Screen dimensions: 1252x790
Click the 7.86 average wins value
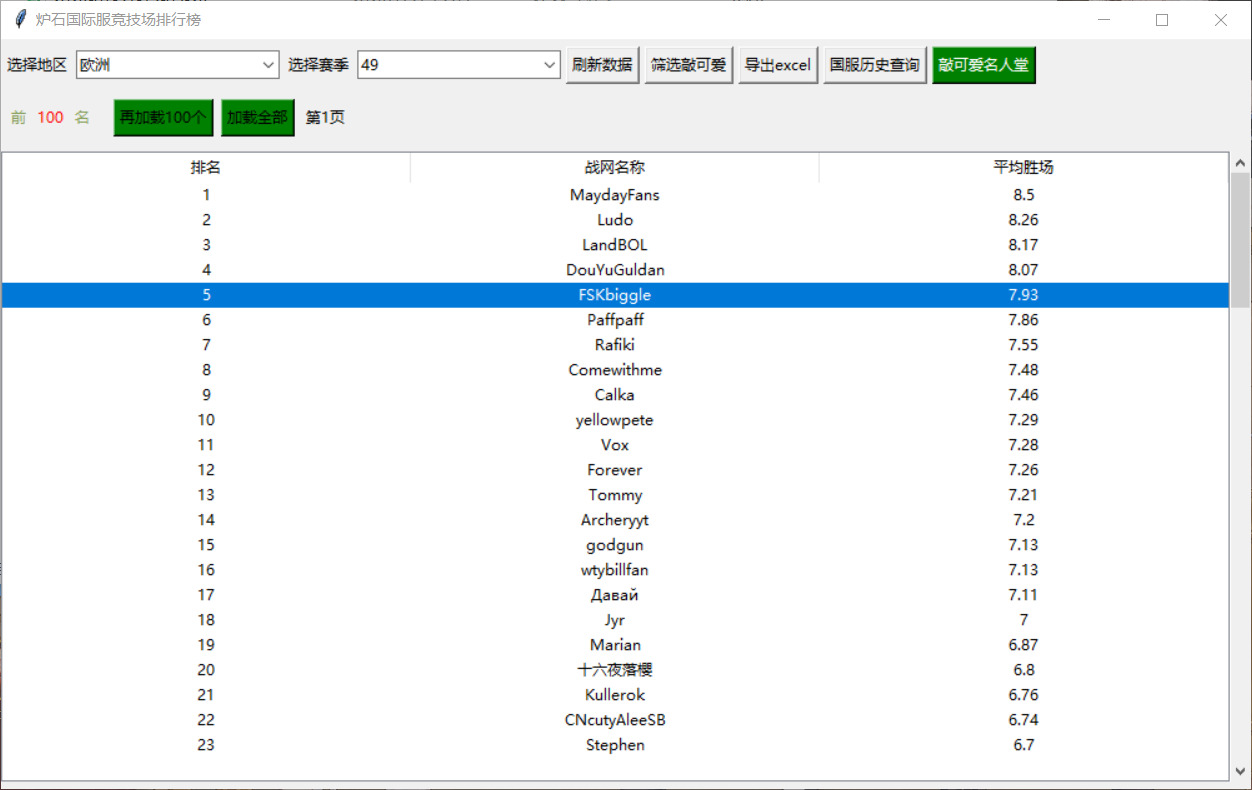click(x=1023, y=320)
